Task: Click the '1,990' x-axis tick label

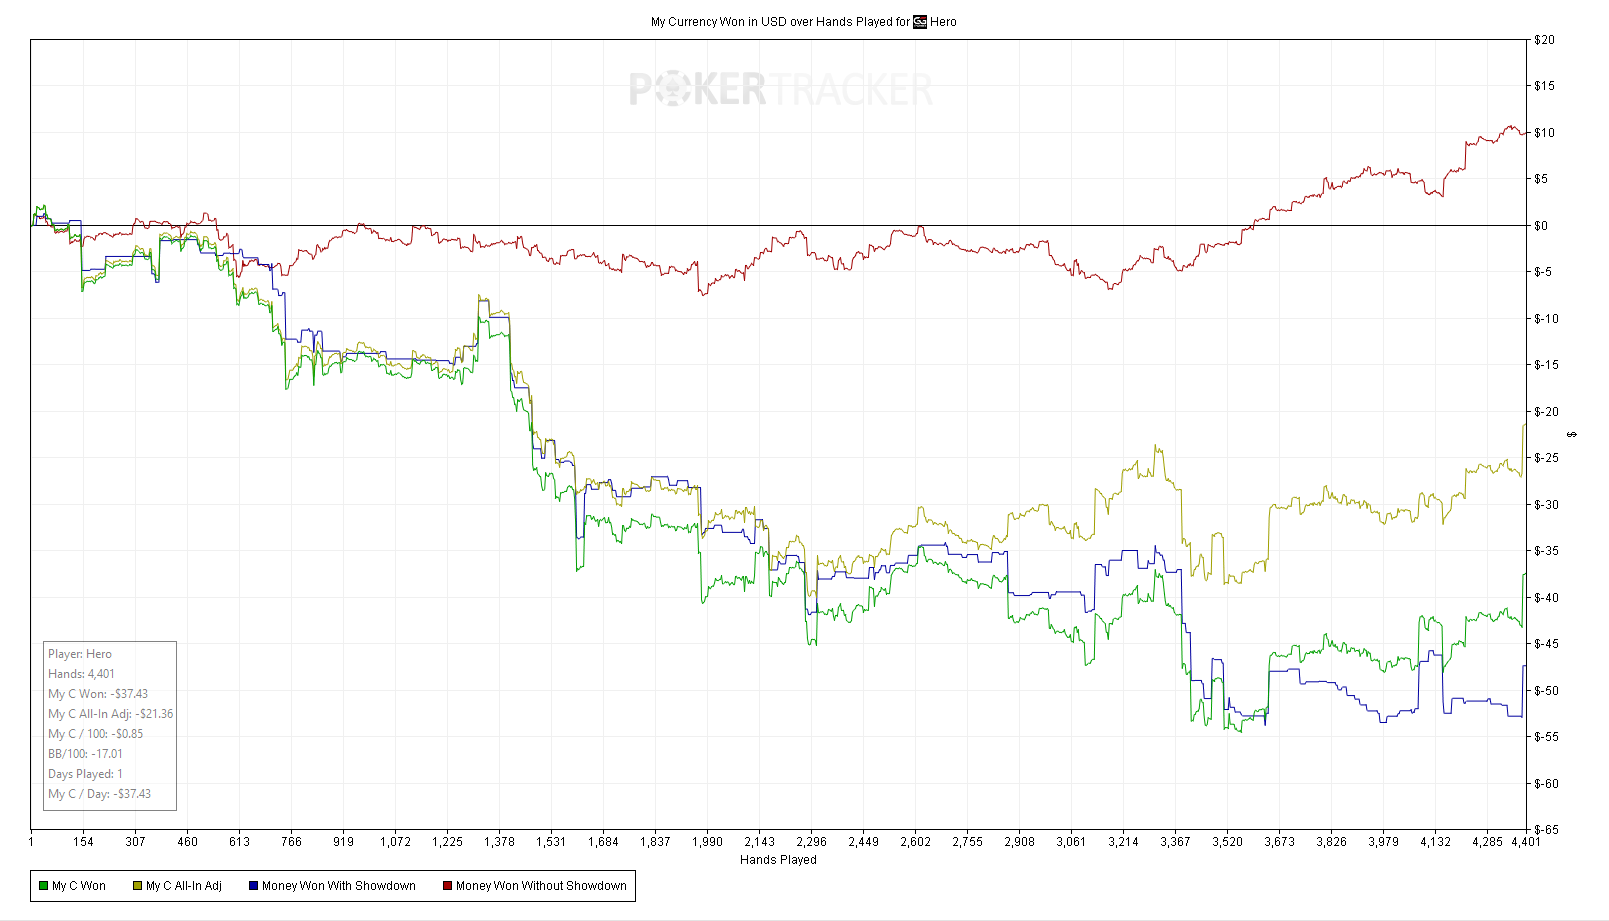Action: pyautogui.click(x=707, y=842)
